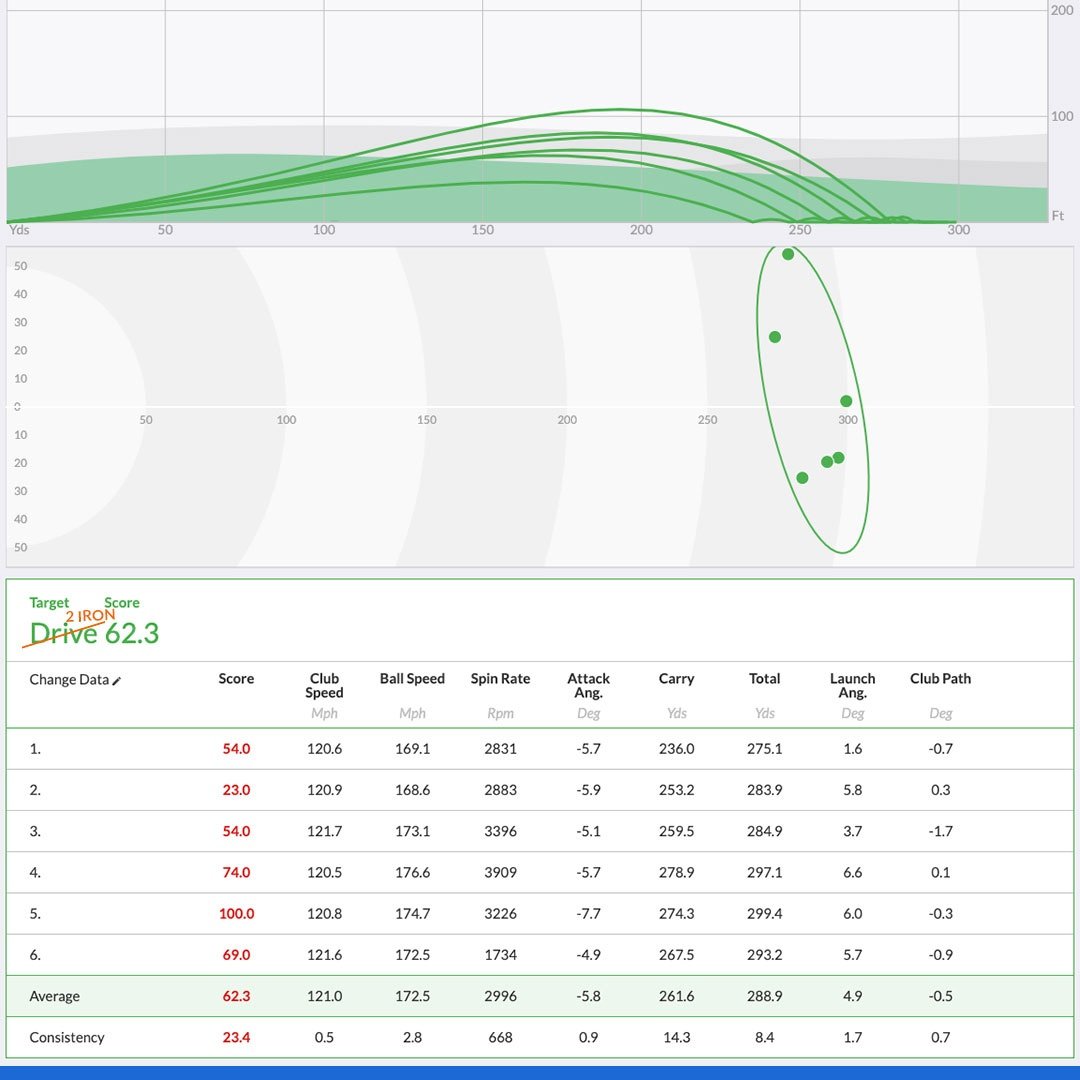This screenshot has width=1080, height=1080.
Task: Click the 2996 average spin rate
Action: click(501, 996)
